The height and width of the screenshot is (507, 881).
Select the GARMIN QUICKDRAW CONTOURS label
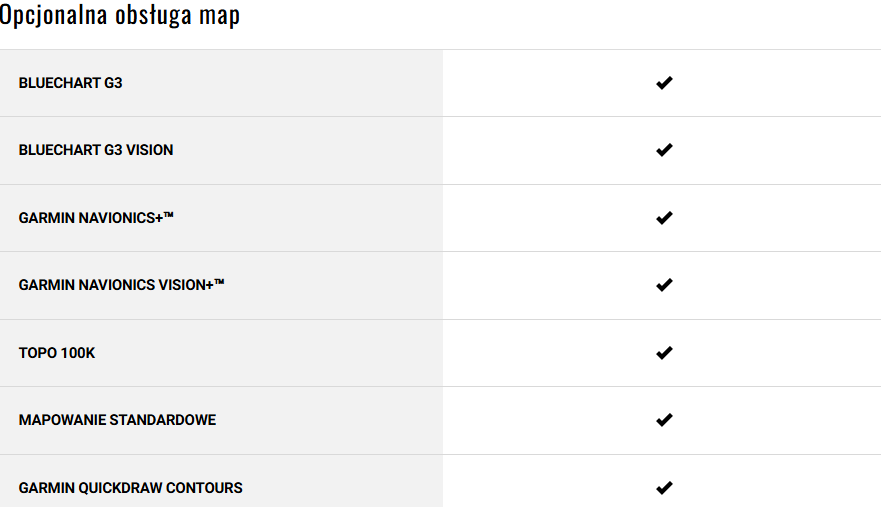130,488
